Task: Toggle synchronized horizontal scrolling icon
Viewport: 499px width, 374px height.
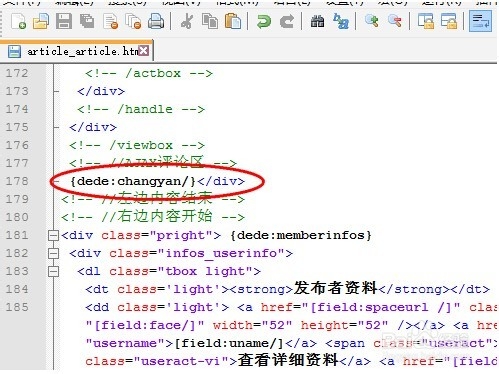Action: pyautogui.click(x=449, y=21)
